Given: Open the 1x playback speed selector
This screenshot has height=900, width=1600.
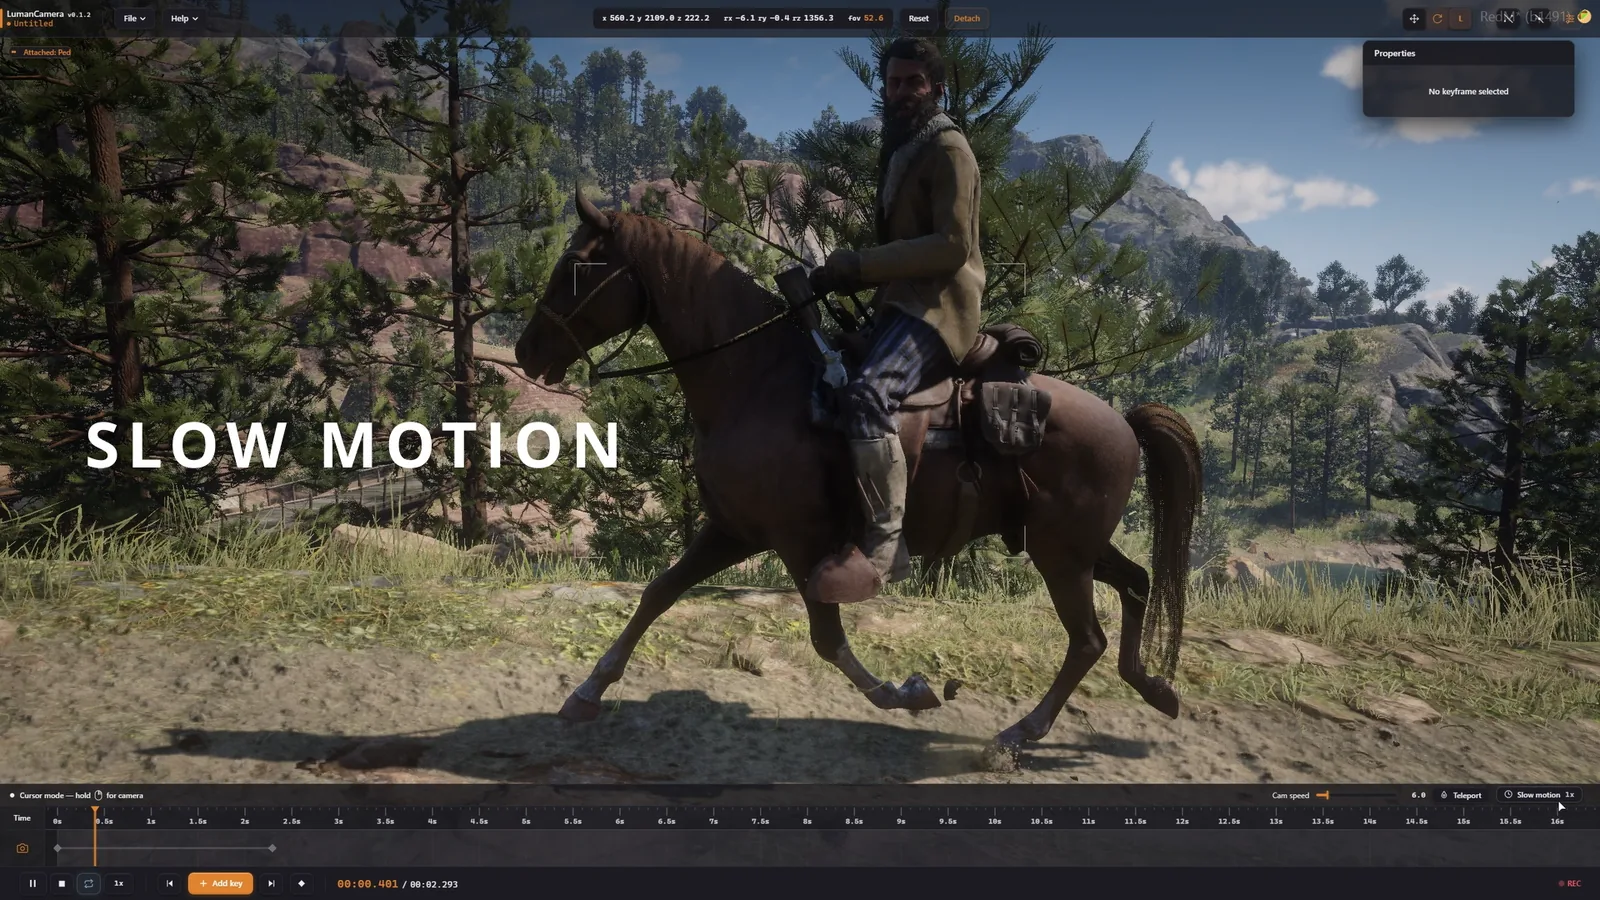Looking at the screenshot, I should (119, 884).
